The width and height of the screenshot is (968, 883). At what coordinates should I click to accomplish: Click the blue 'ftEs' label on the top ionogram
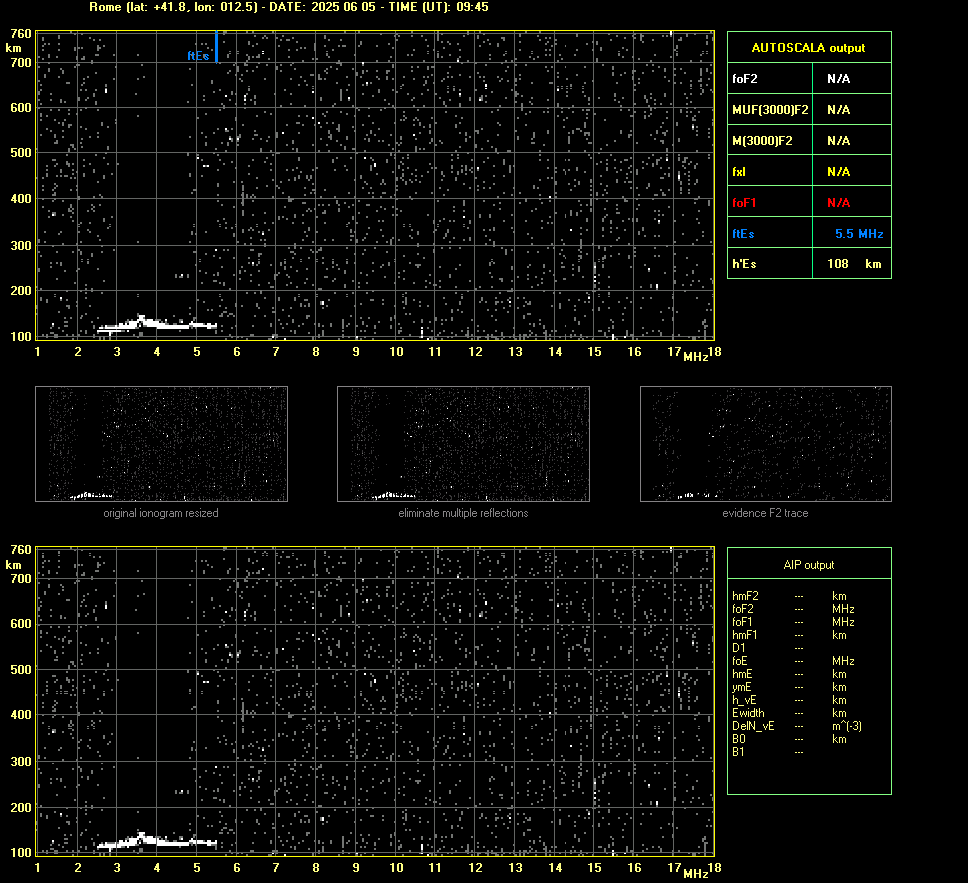click(x=198, y=56)
